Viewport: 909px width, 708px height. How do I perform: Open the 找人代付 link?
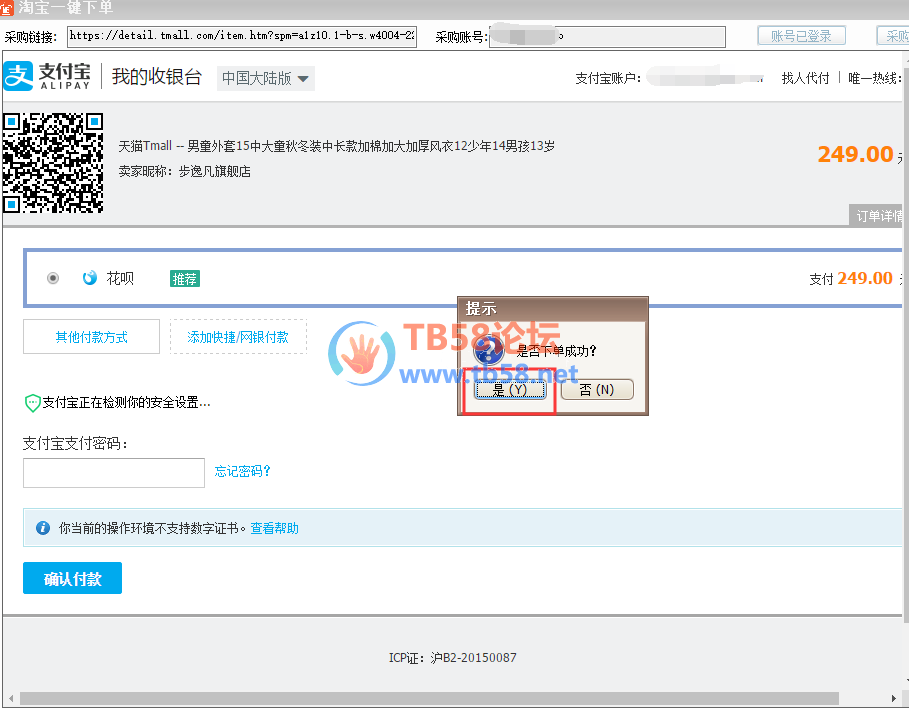(x=805, y=78)
